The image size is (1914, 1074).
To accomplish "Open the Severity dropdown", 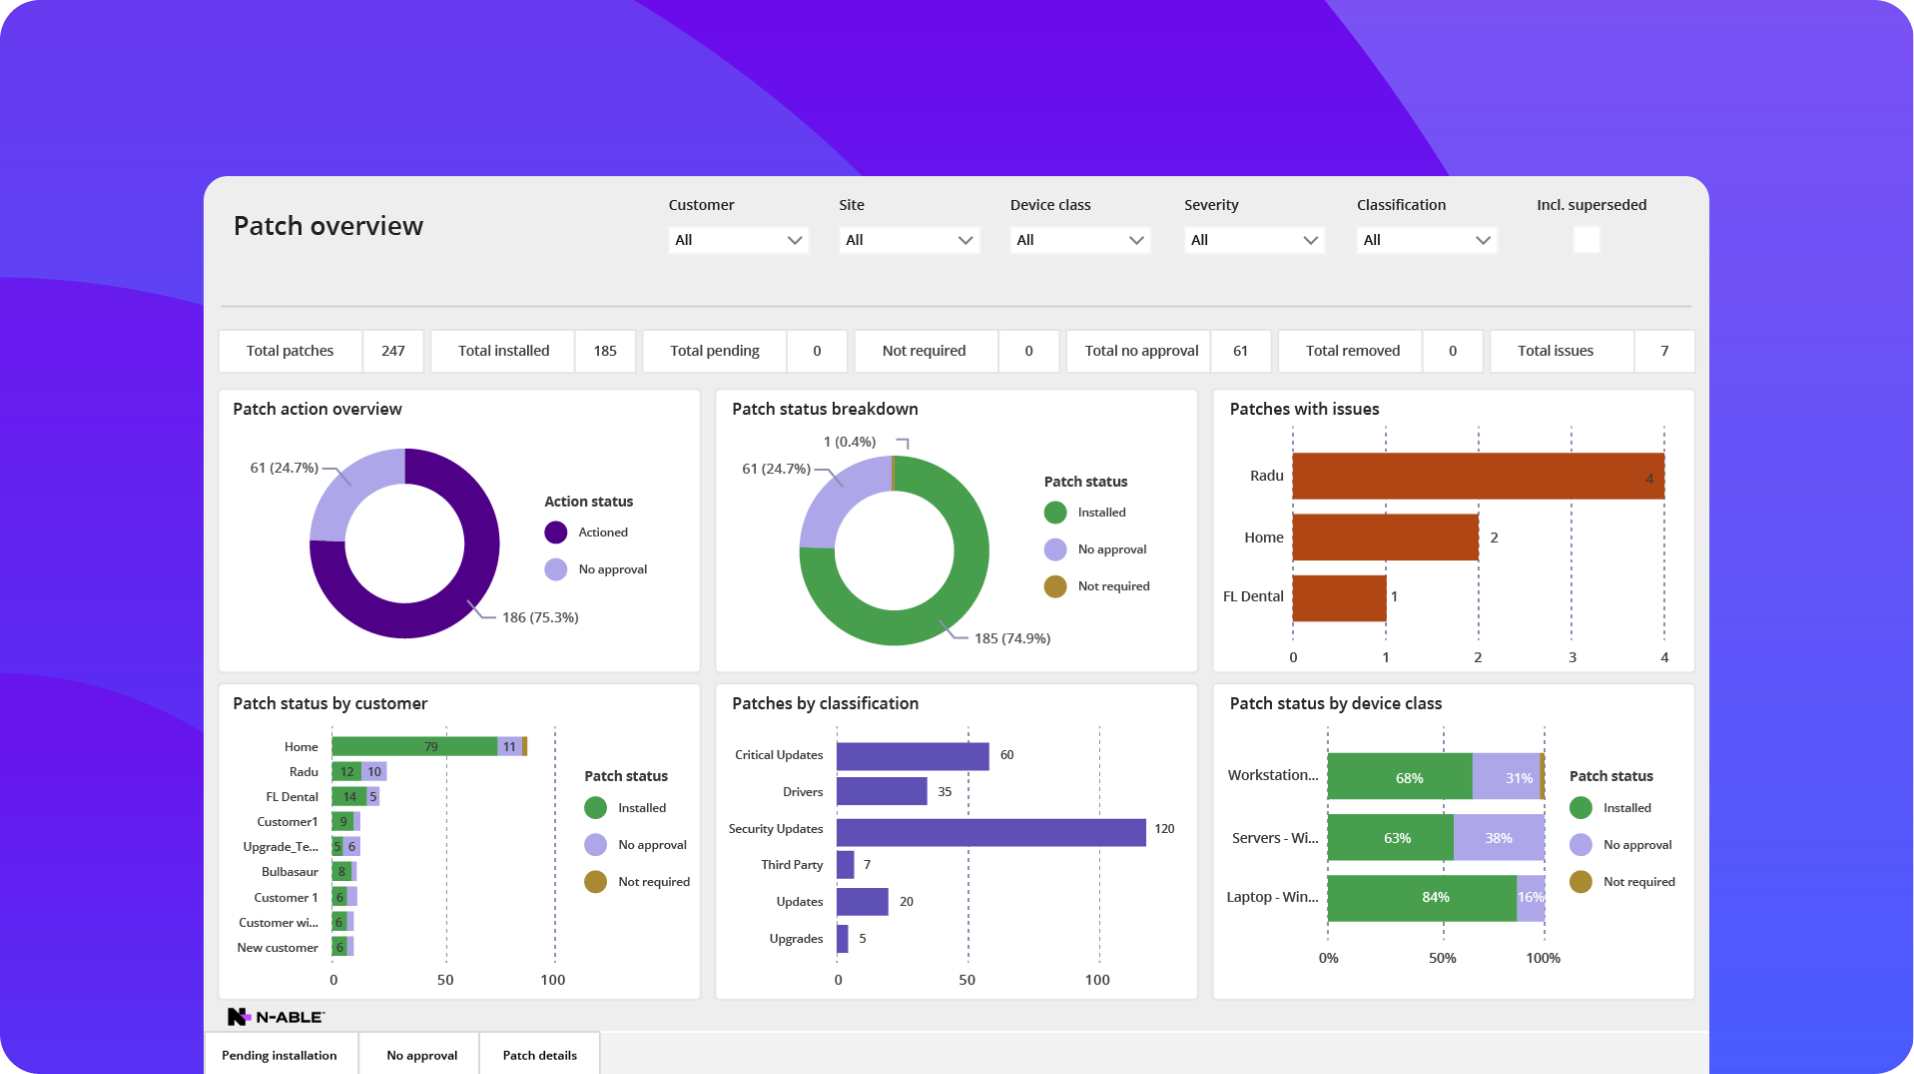I will coord(1253,240).
